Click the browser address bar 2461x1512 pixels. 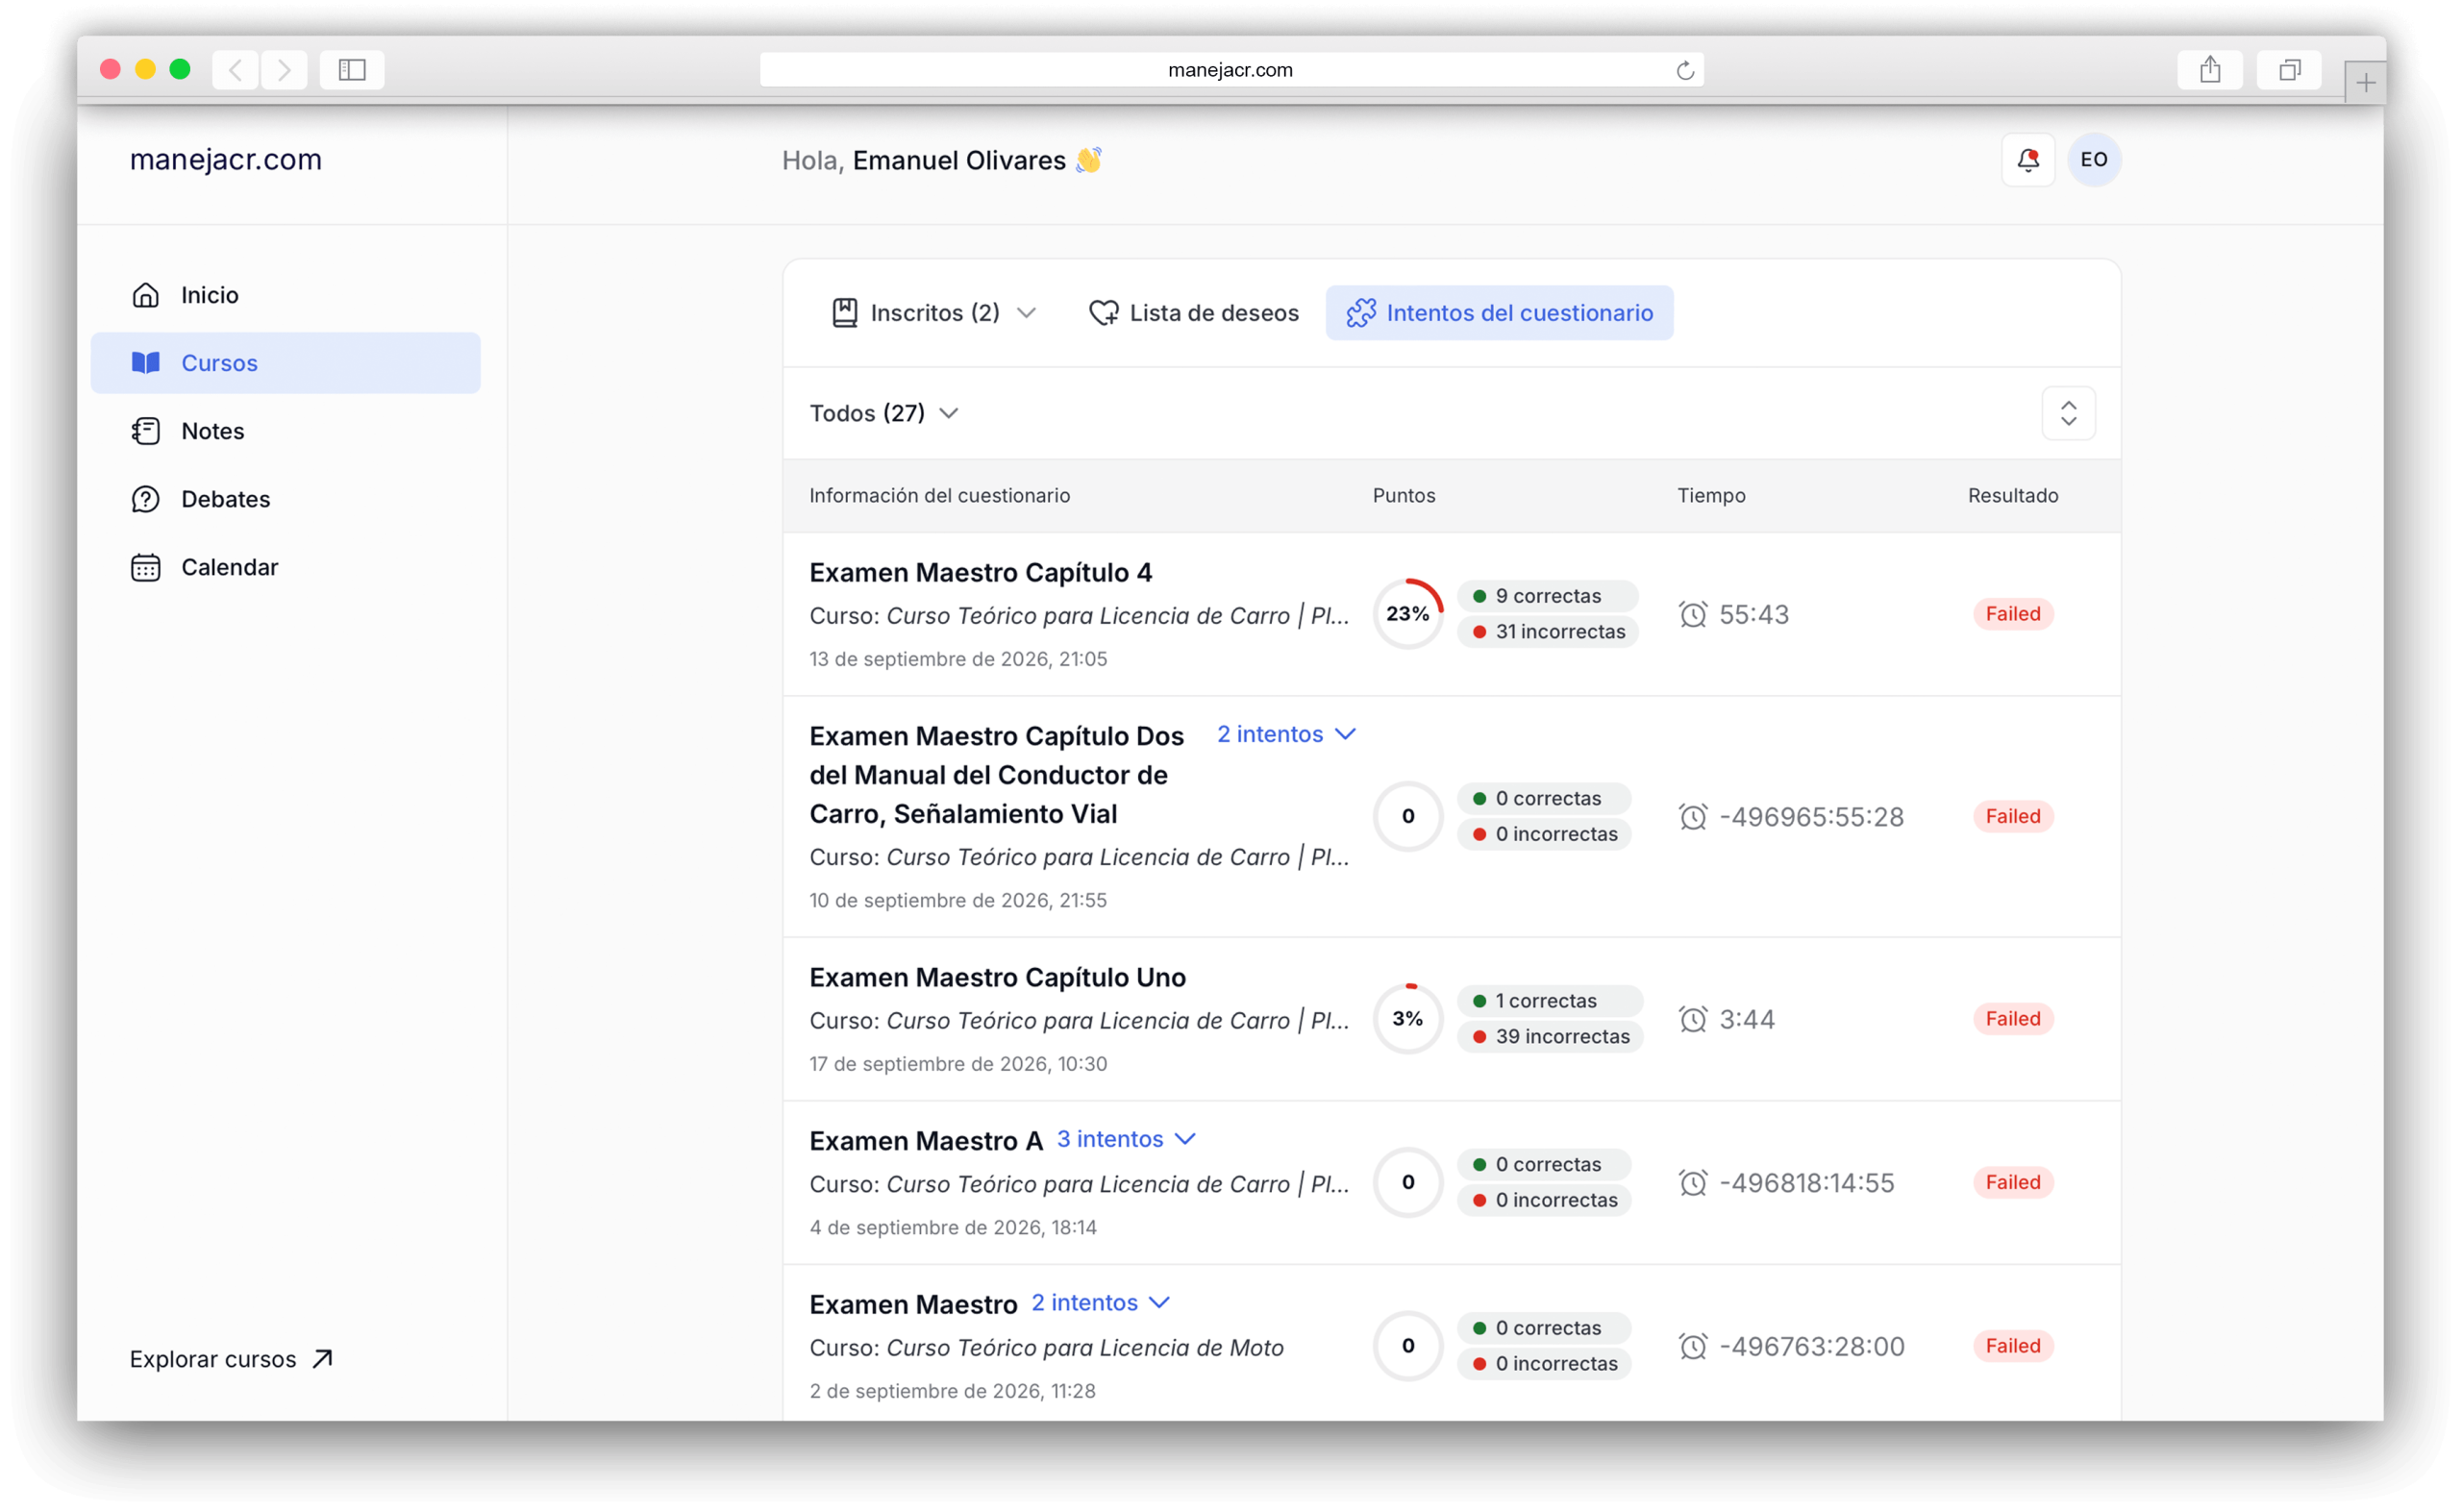tap(1231, 70)
